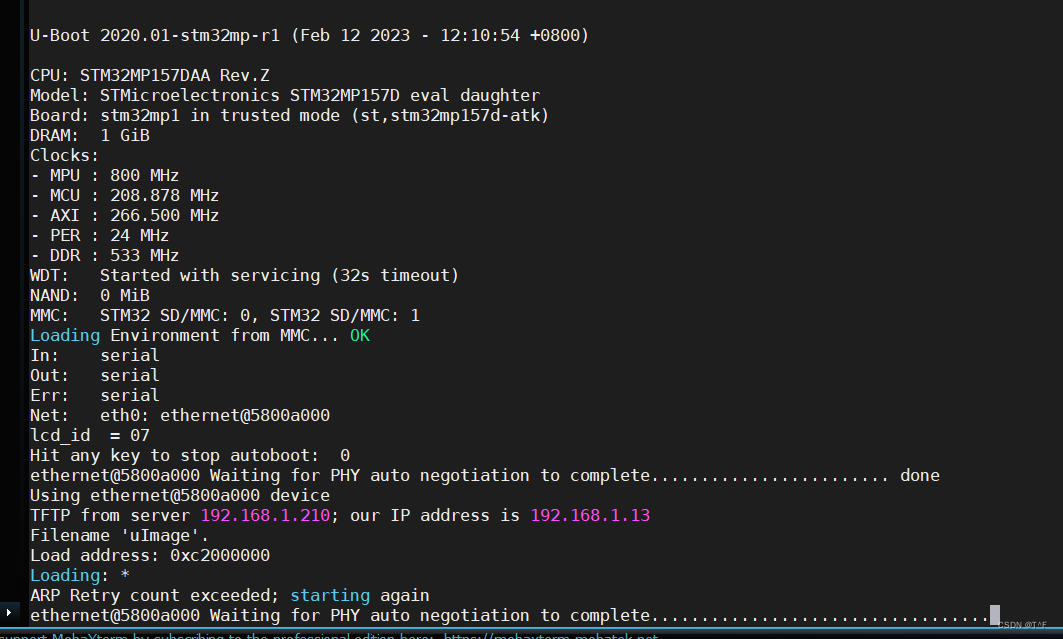Click the word done after PHY negotiation

pyautogui.click(x=919, y=475)
